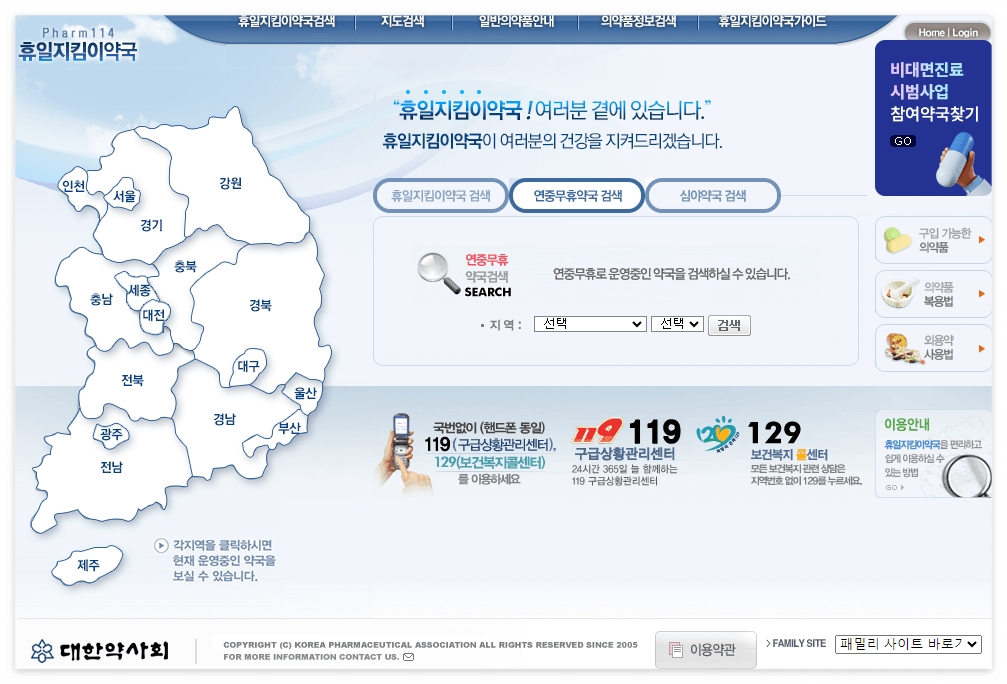Image resolution: width=1007 pixels, height=684 pixels.
Task: Select 부산 on the map
Action: (290, 428)
